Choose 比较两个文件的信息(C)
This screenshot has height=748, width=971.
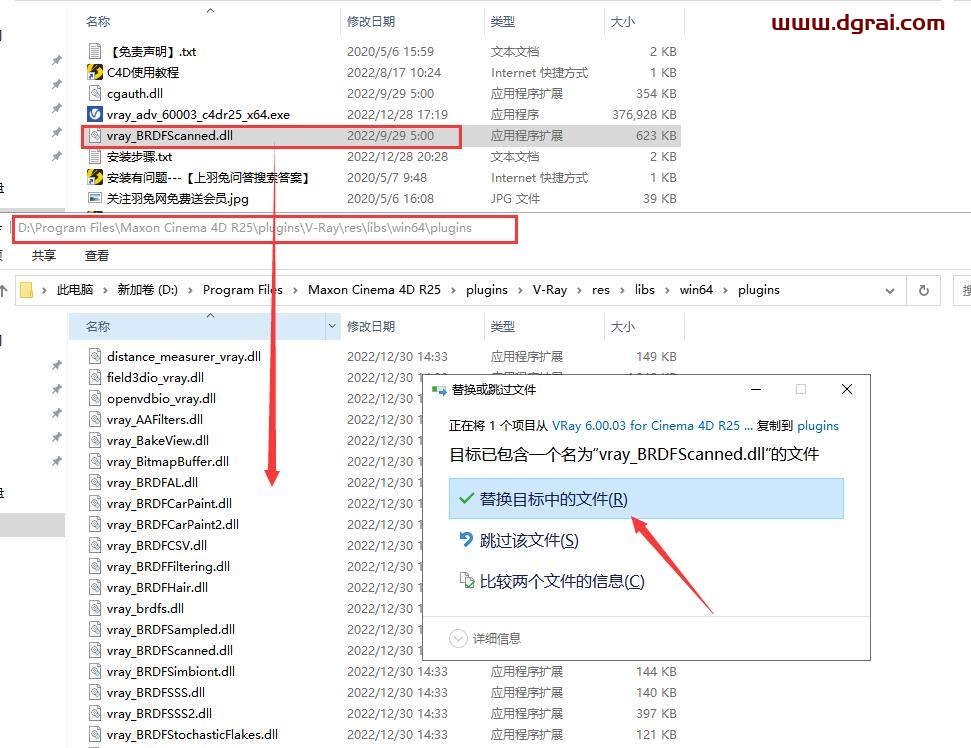coord(561,581)
